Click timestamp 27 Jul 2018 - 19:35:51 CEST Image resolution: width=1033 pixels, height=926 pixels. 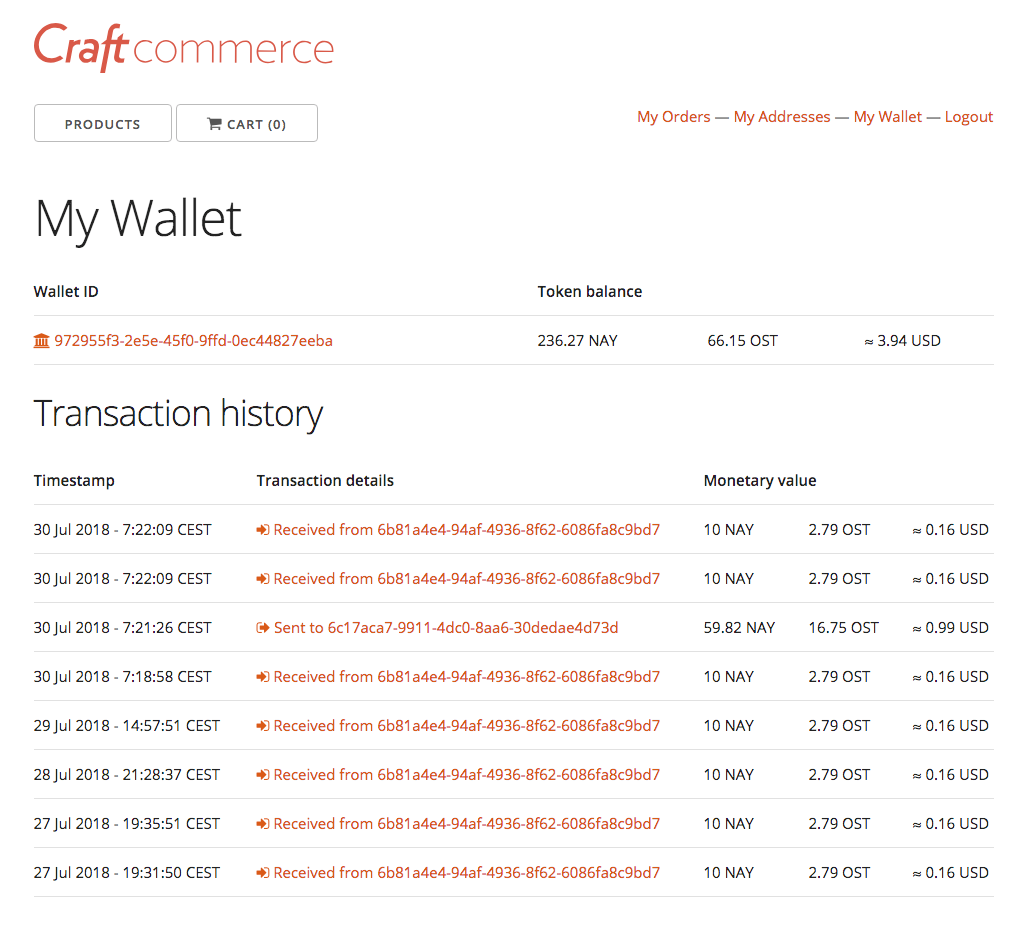click(x=126, y=823)
